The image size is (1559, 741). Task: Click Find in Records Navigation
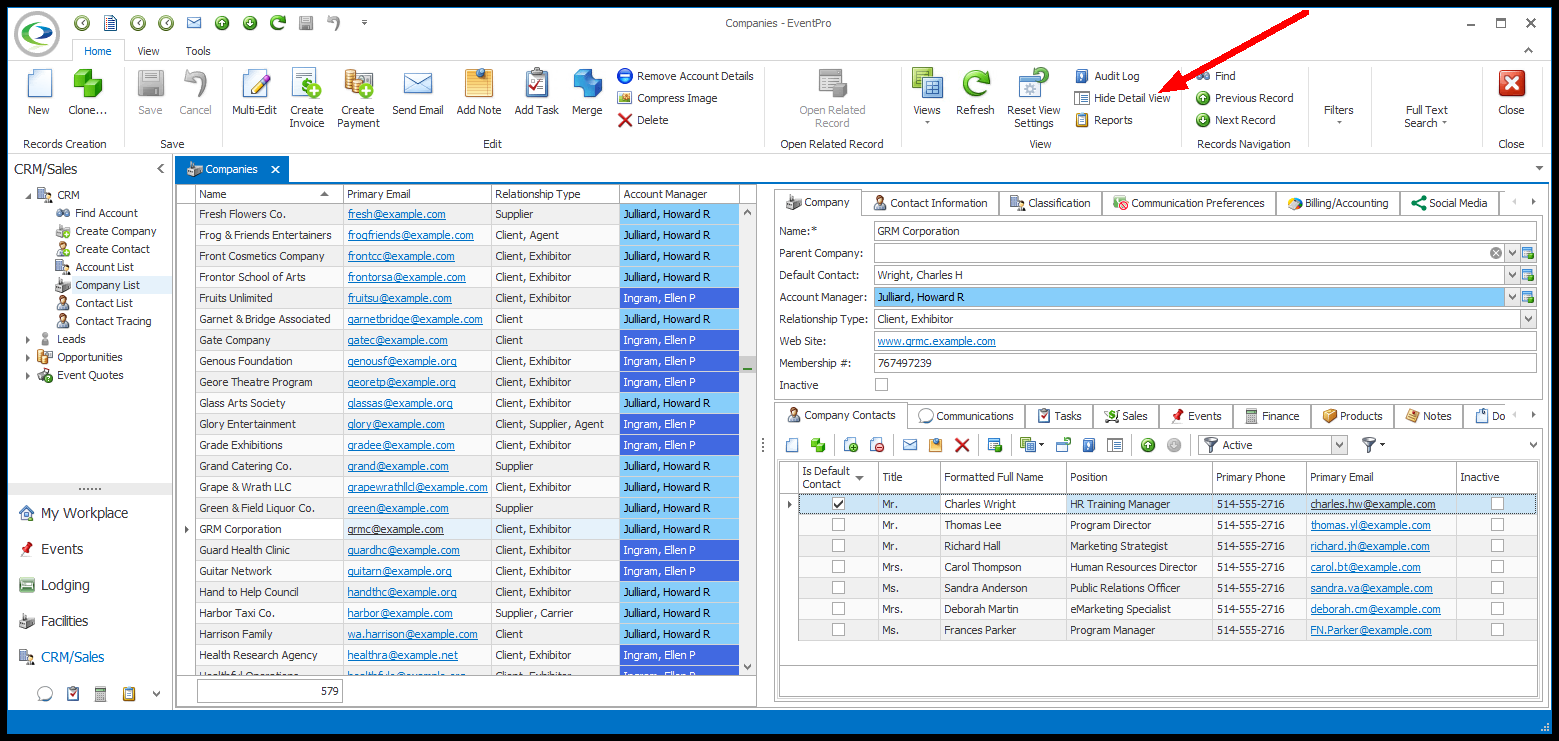[x=1216, y=76]
